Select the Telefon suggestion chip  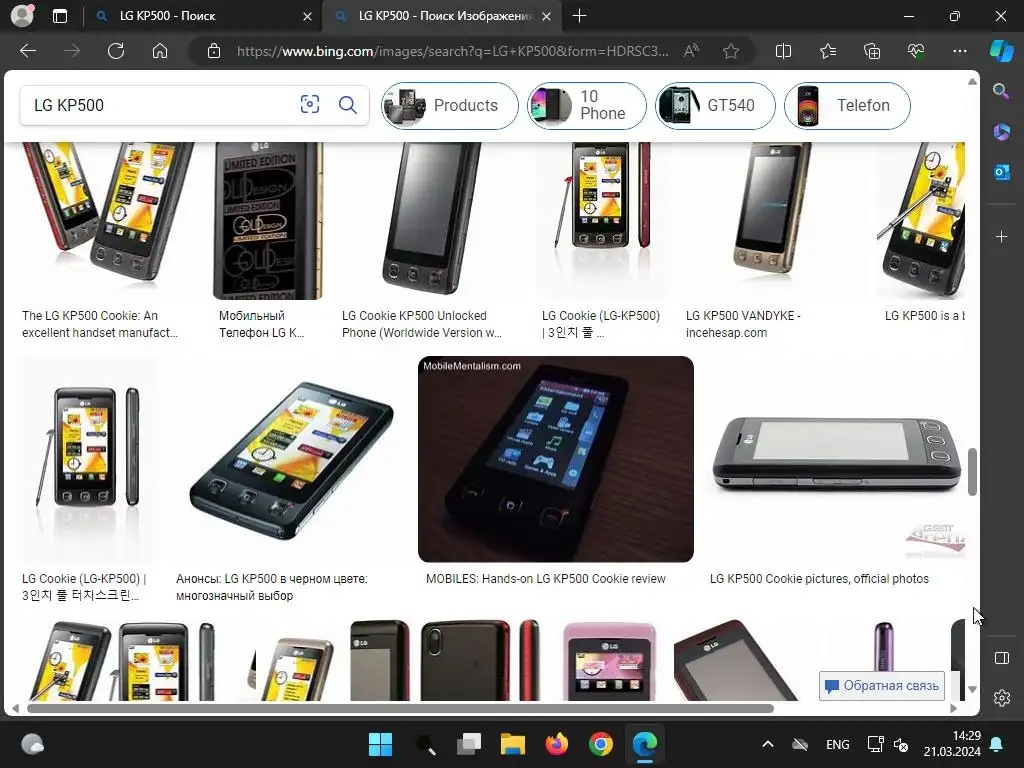847,106
